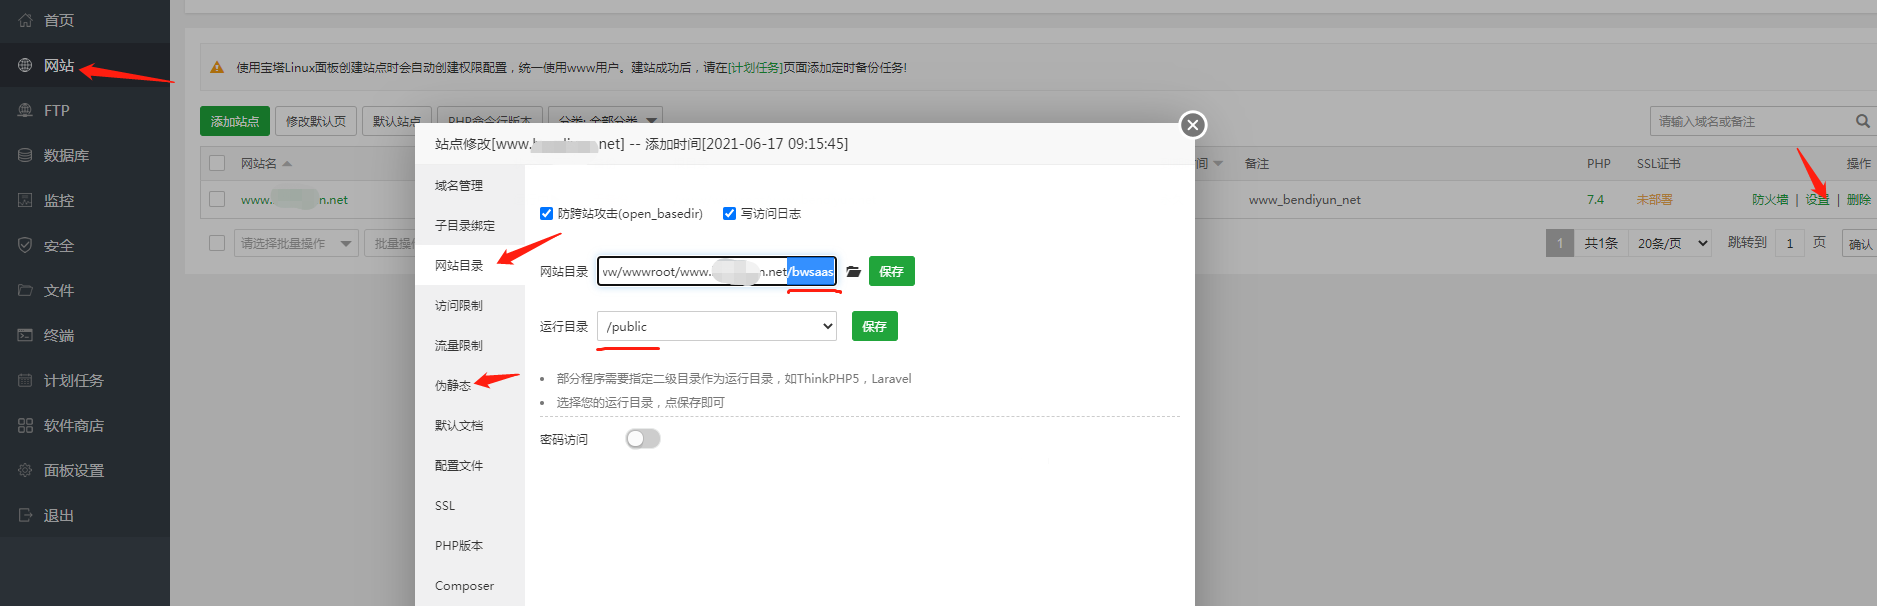This screenshot has height=606, width=1877.
Task: Click the 默认站点 button
Action: 397,121
